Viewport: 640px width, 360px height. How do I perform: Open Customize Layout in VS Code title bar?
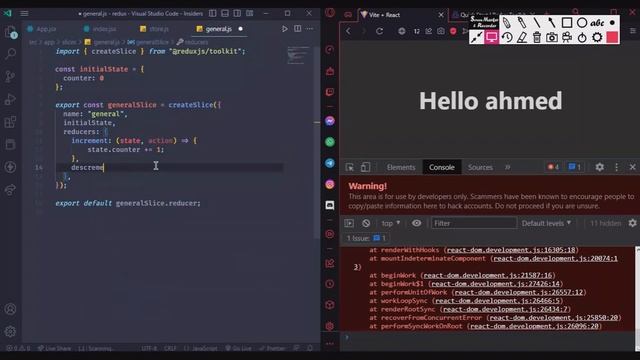[249, 13]
